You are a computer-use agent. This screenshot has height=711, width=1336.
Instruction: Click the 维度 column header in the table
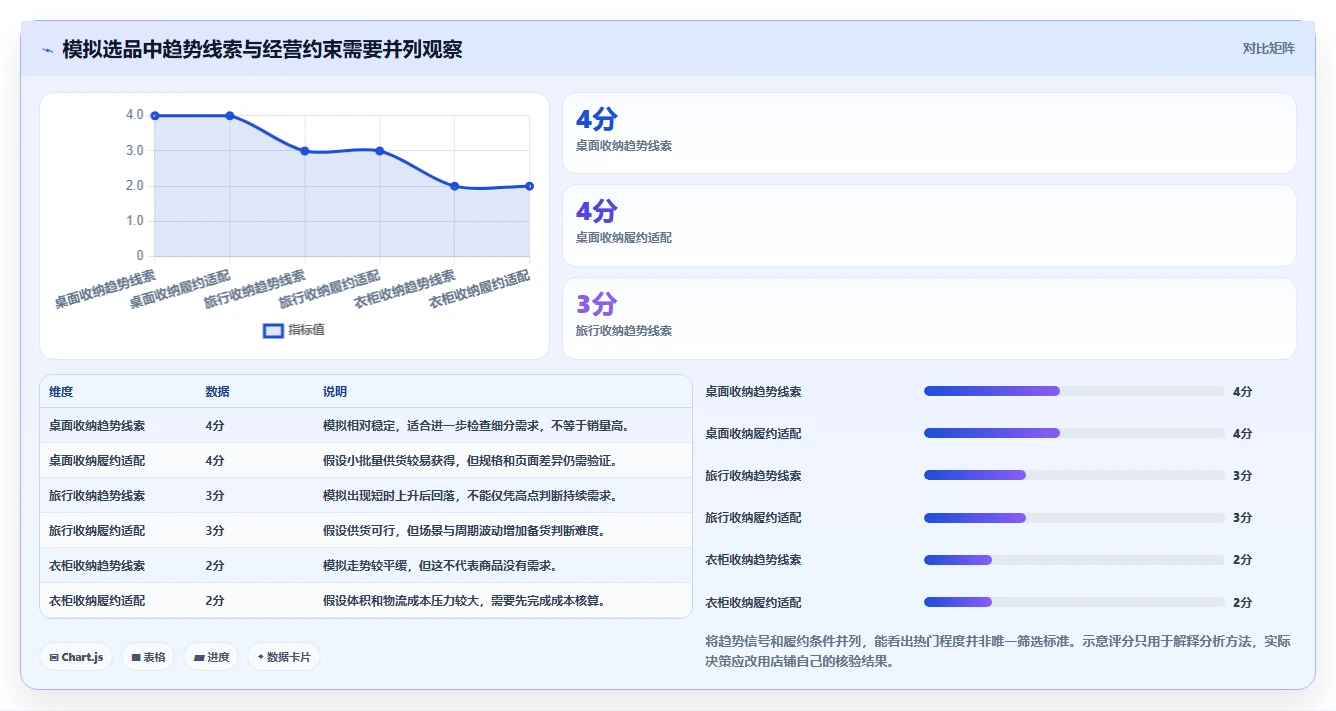pyautogui.click(x=61, y=392)
